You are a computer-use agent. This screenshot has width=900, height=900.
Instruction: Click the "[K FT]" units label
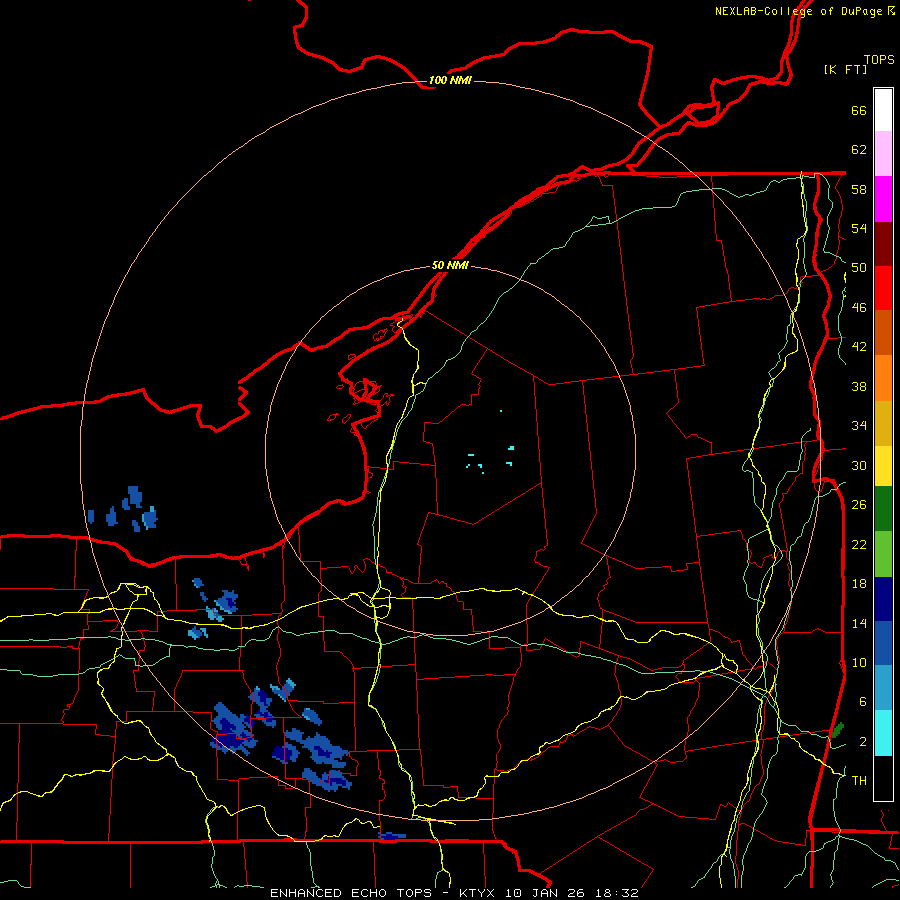click(x=845, y=69)
